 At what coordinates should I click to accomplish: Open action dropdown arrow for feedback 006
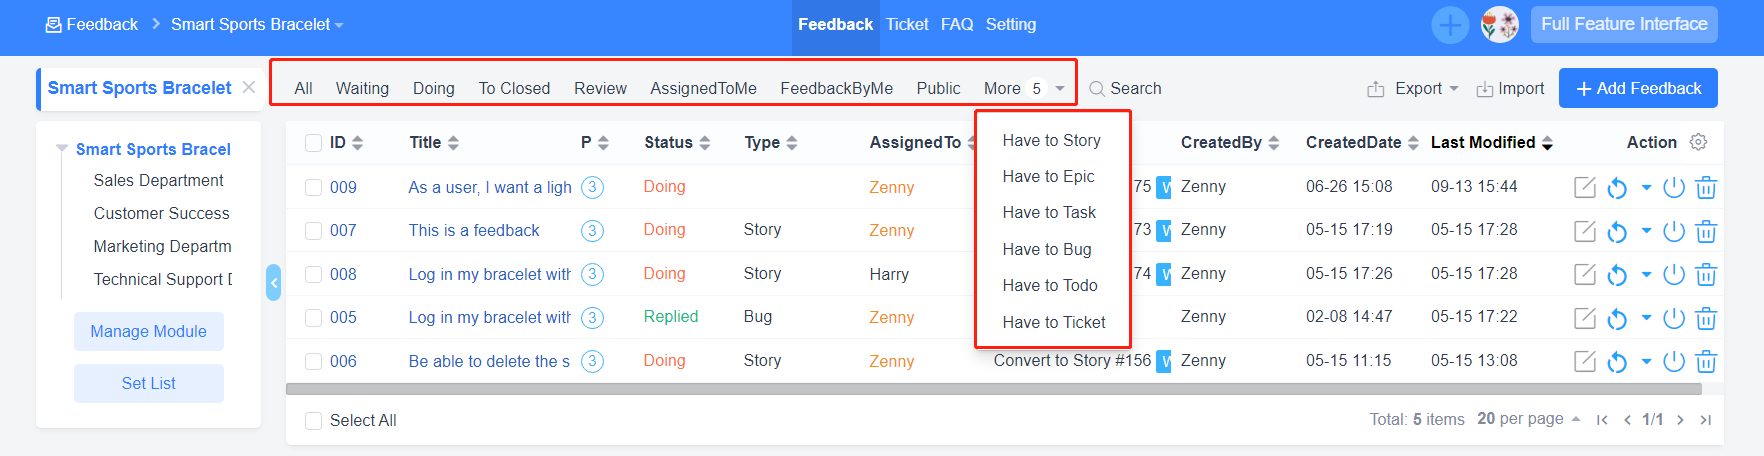1646,361
